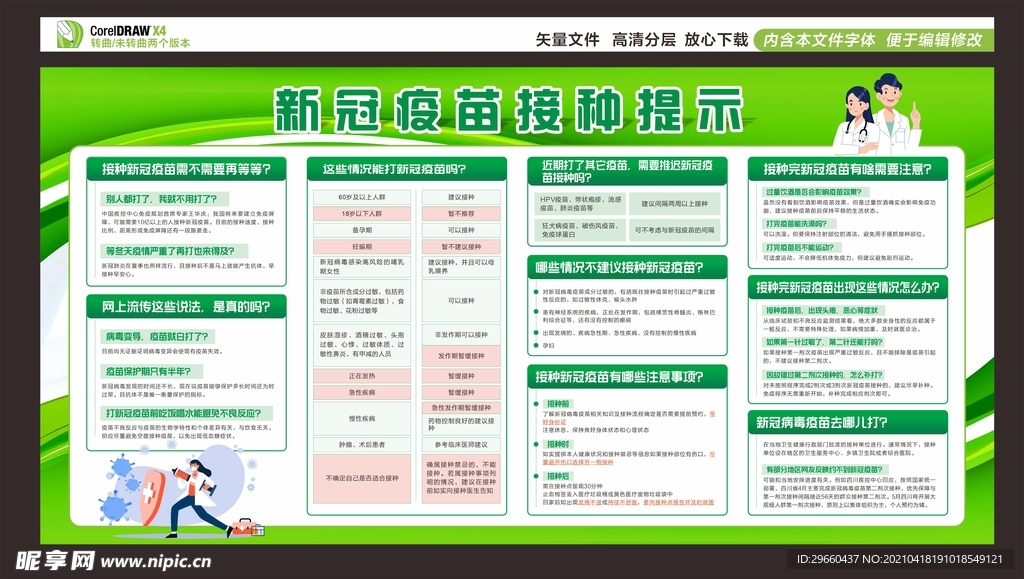The image size is (1024, 579).
Task: Click the green banner "内含本文件字体 便于编辑修改"
Action: [873, 40]
